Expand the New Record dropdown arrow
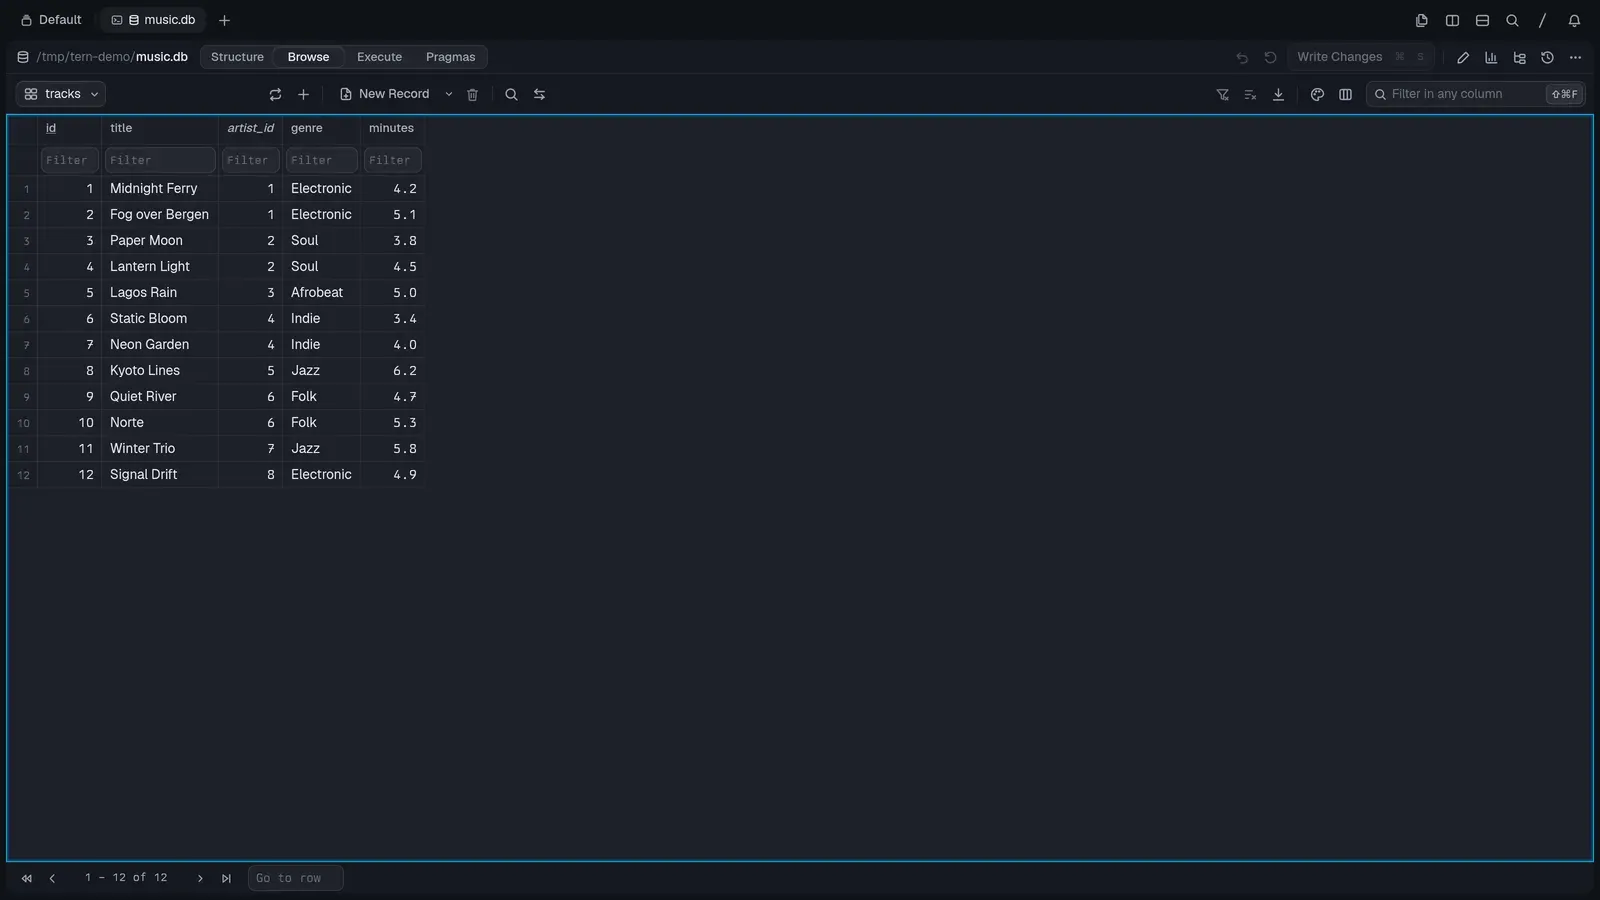Viewport: 1600px width, 900px height. 448,94
